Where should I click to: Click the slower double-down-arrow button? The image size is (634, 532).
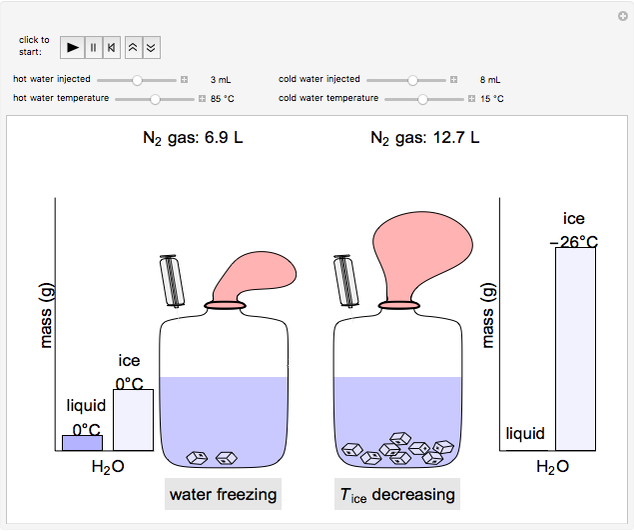coord(151,47)
